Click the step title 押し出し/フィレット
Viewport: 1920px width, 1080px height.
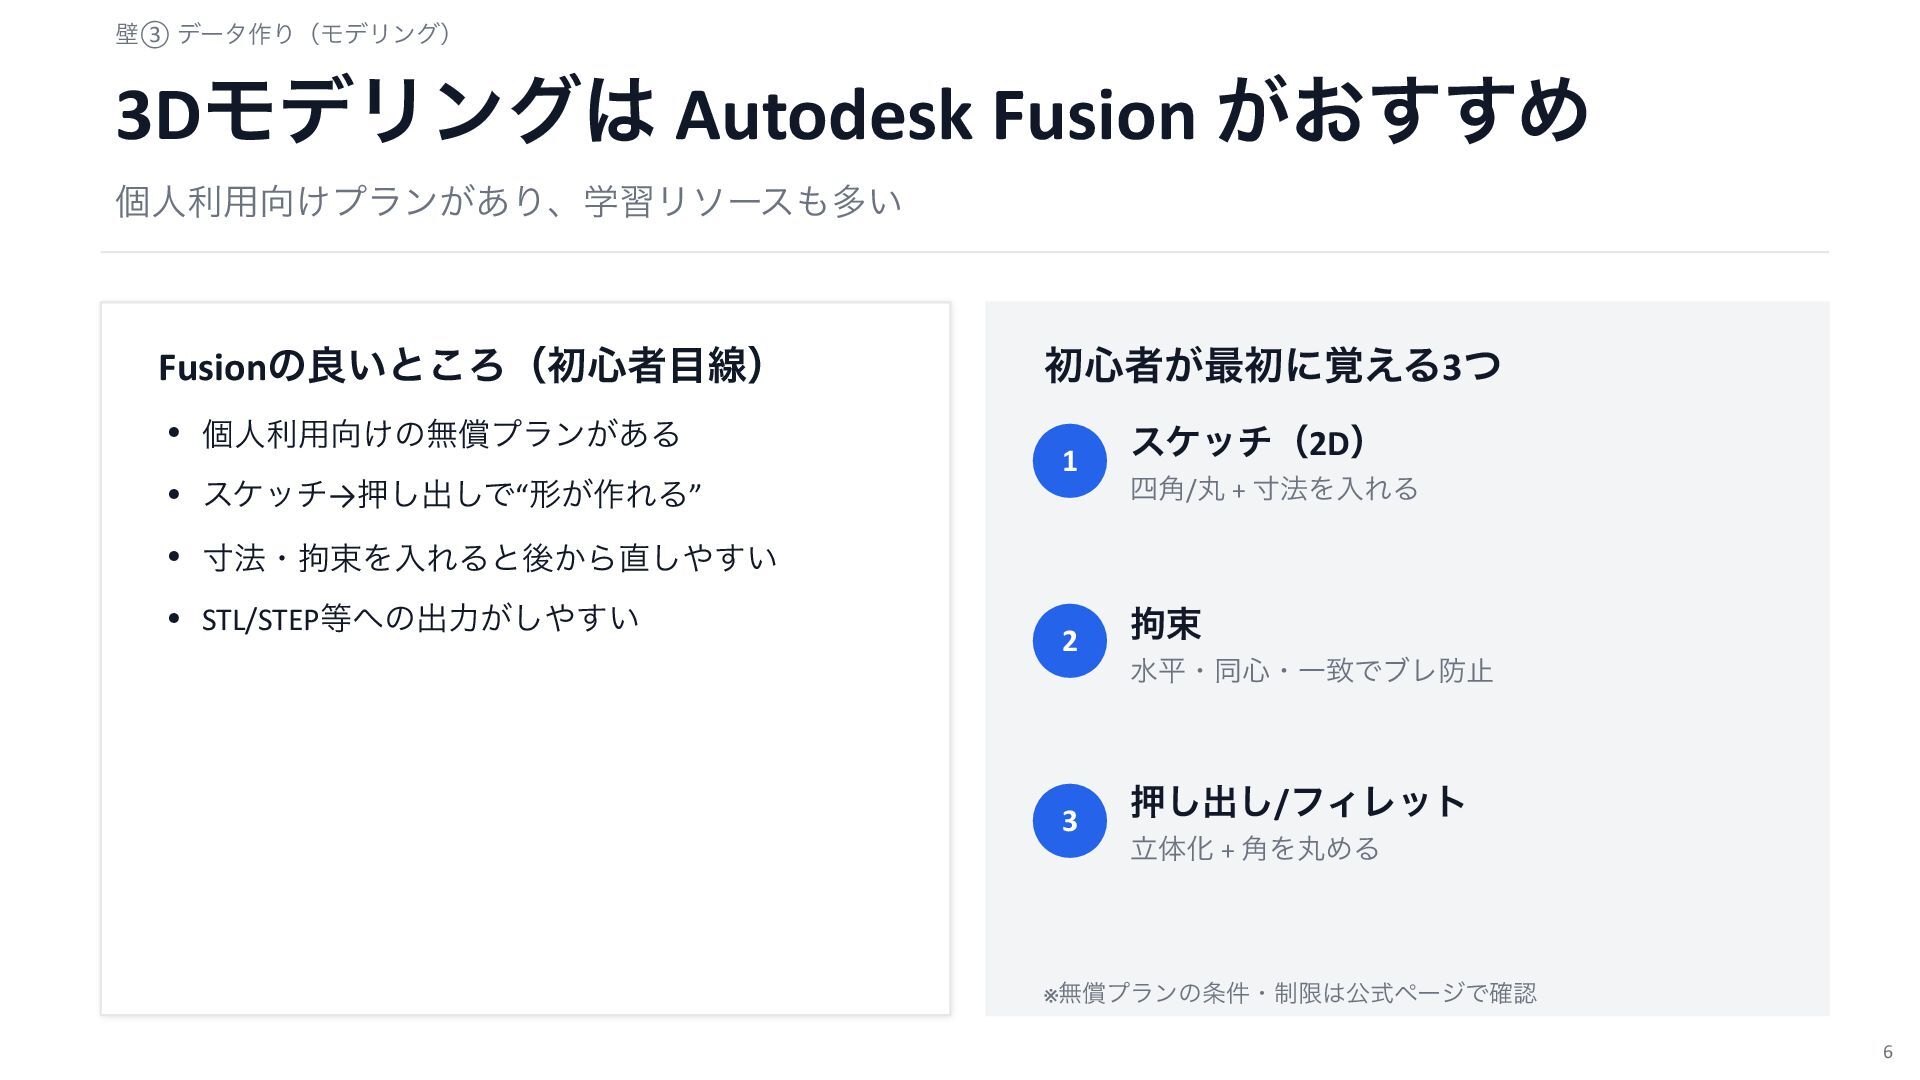click(x=1298, y=802)
